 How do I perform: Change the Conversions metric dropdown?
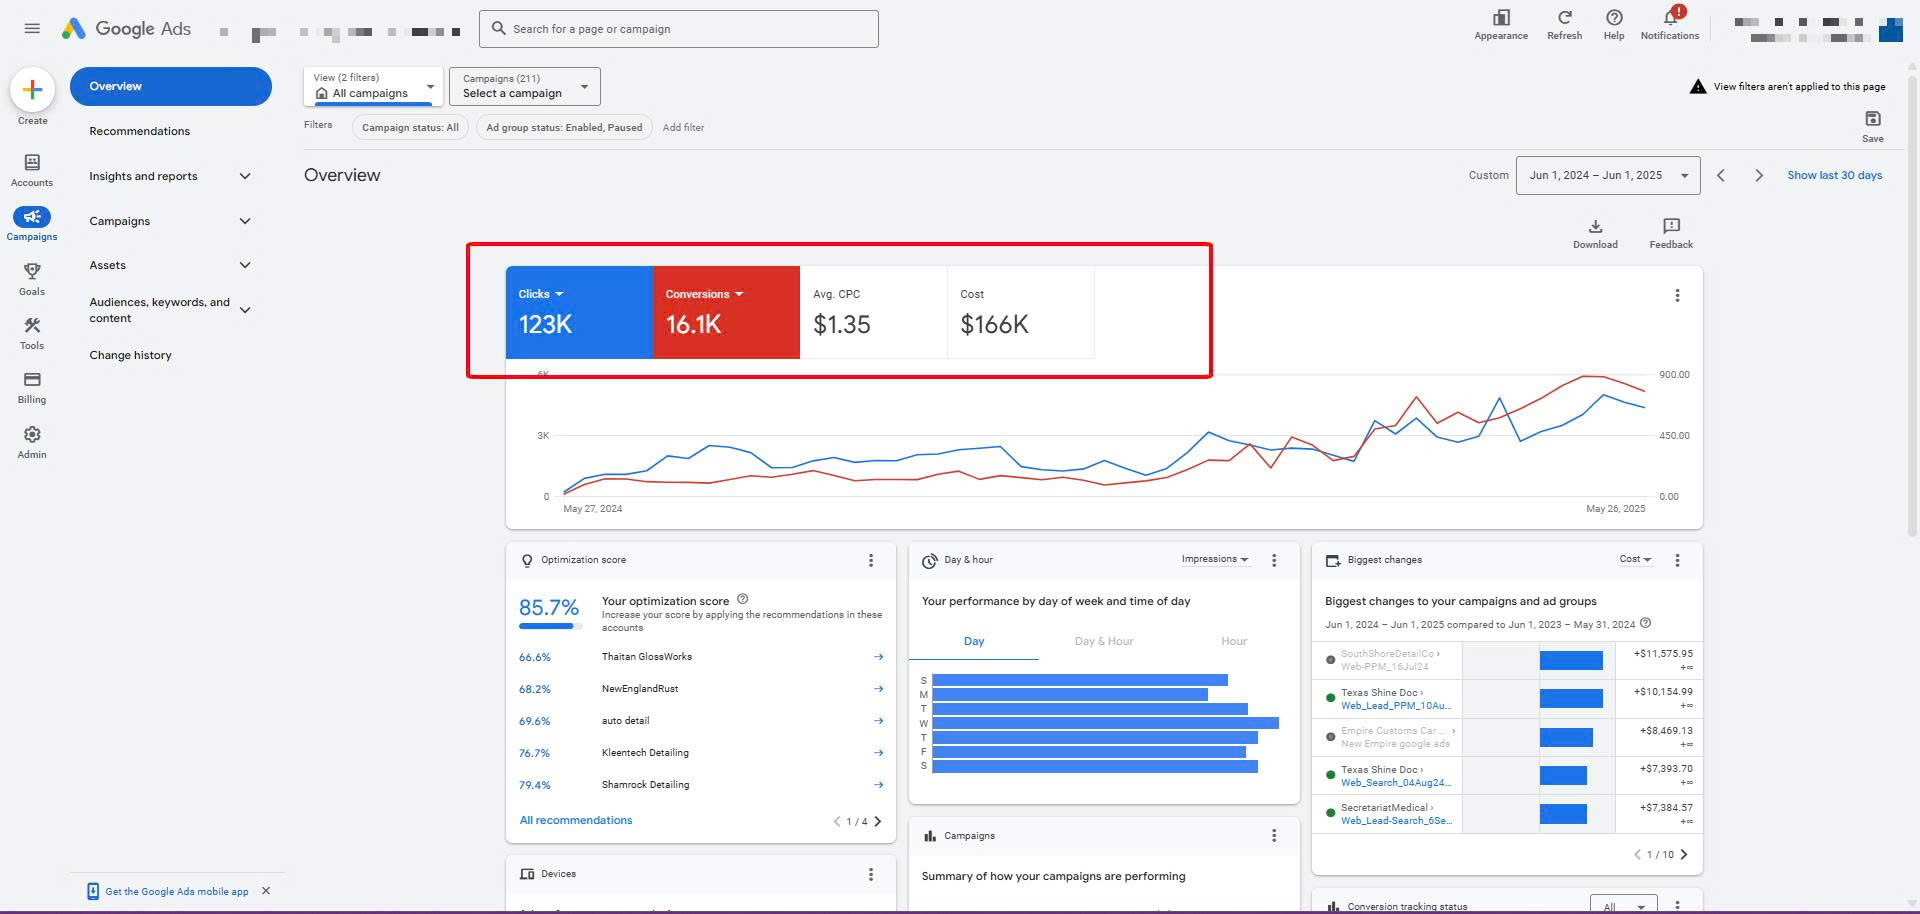pyautogui.click(x=704, y=294)
